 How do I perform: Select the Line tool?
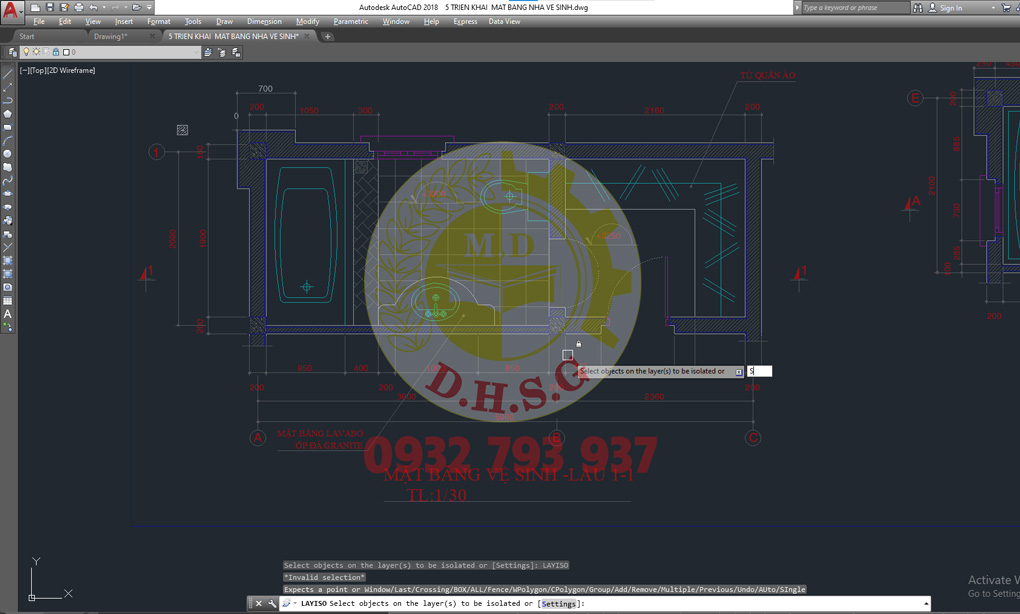point(8,73)
